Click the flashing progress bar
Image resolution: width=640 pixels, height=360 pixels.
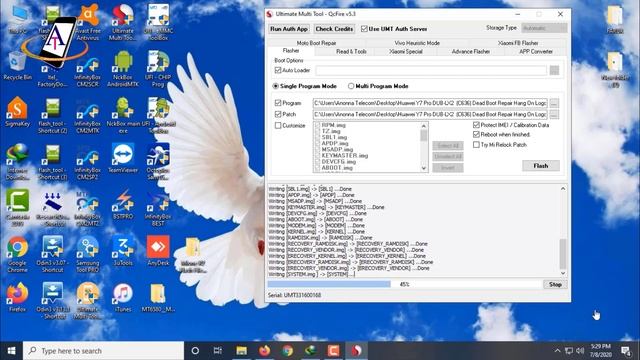[404, 284]
